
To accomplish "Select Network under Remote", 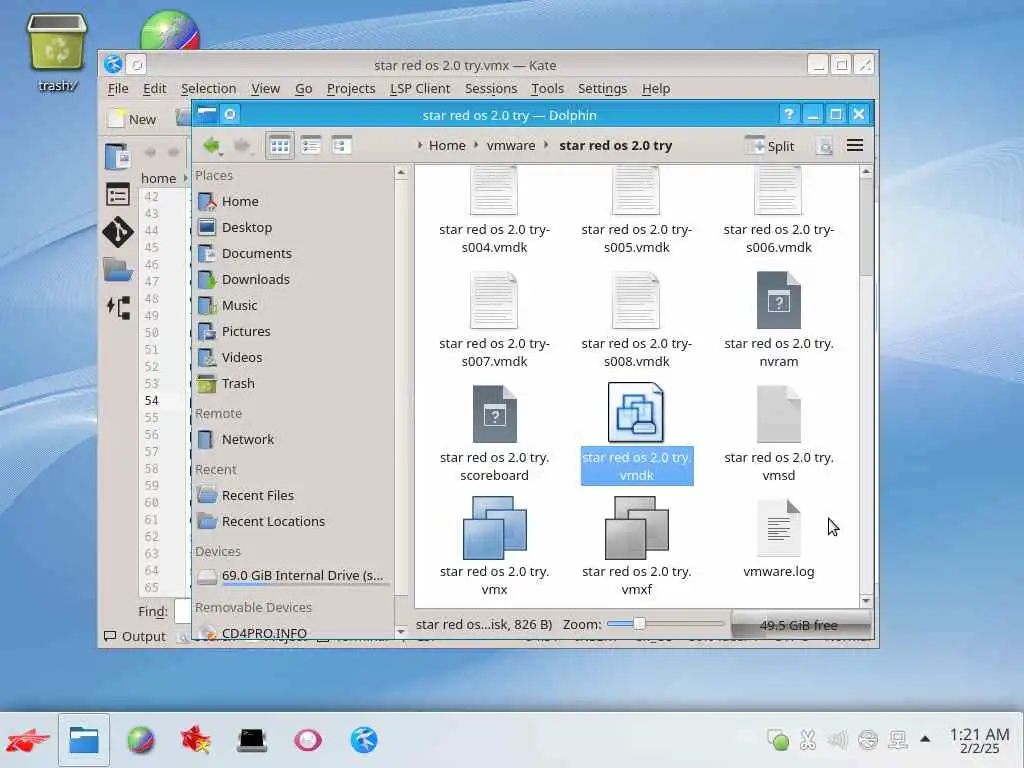I will click(294, 440).
